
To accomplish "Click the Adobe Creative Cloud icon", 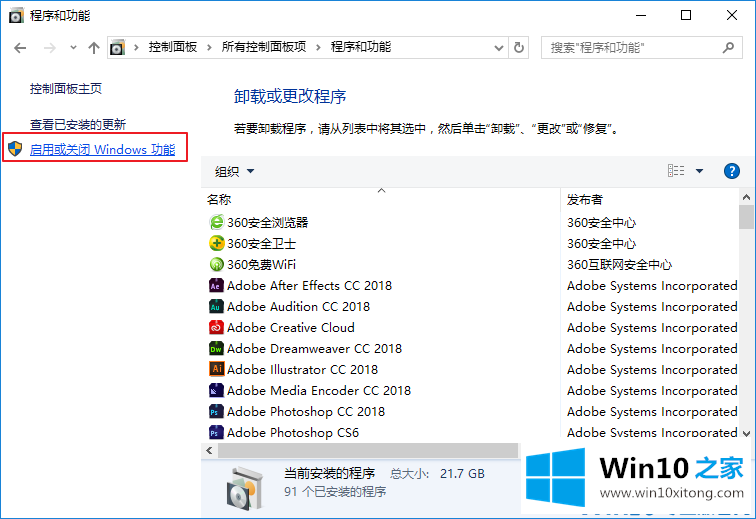I will click(x=216, y=328).
